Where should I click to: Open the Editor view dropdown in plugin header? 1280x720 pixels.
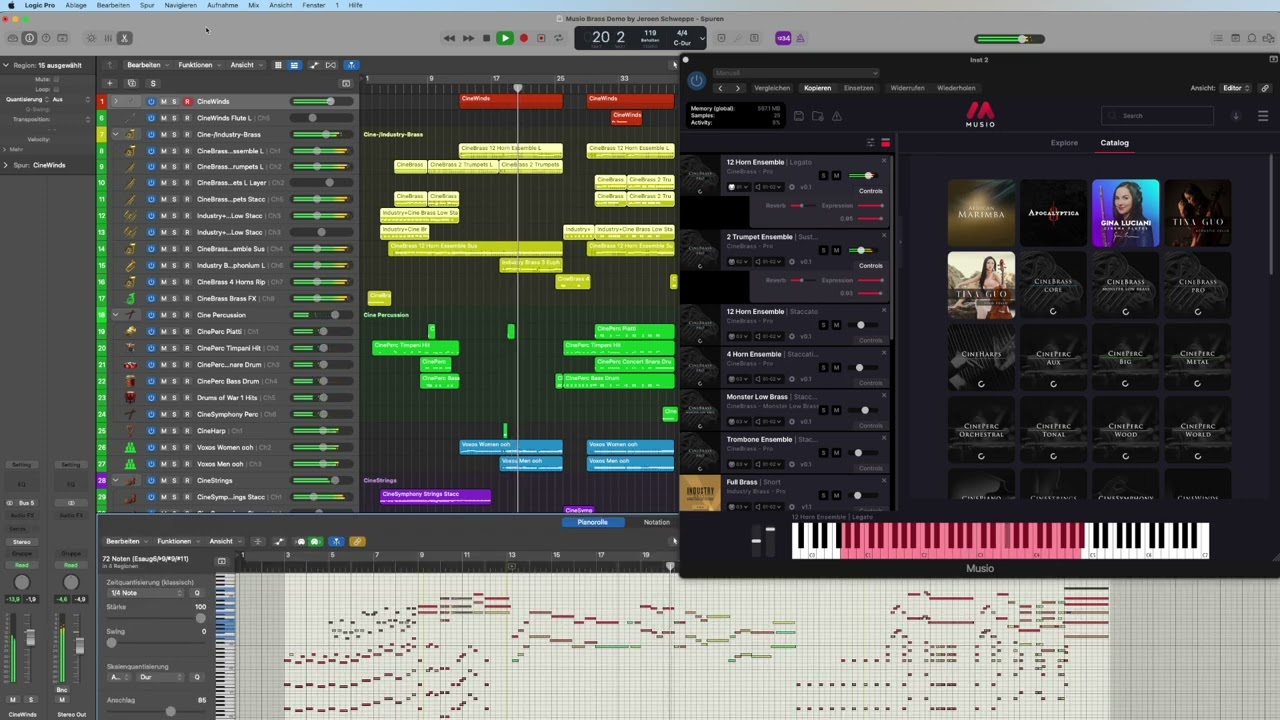(x=1236, y=88)
